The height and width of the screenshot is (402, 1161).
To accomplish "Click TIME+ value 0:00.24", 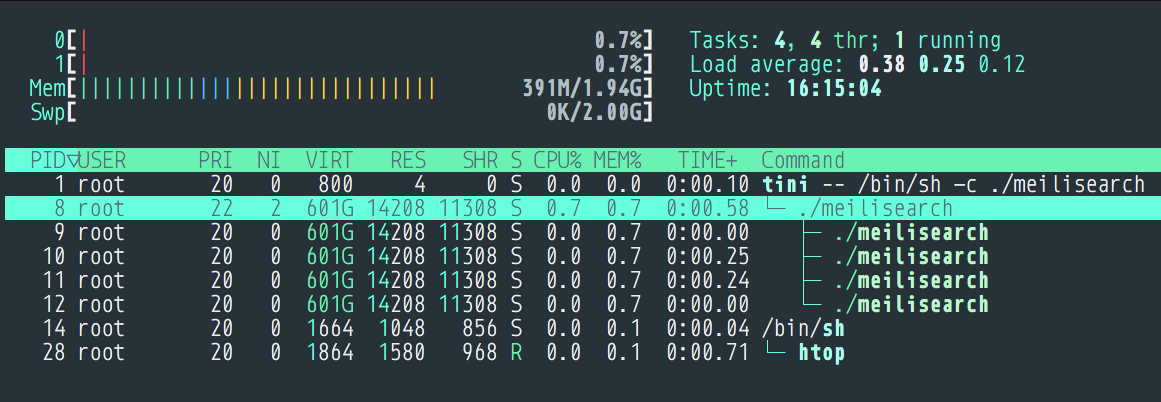I will click(708, 281).
